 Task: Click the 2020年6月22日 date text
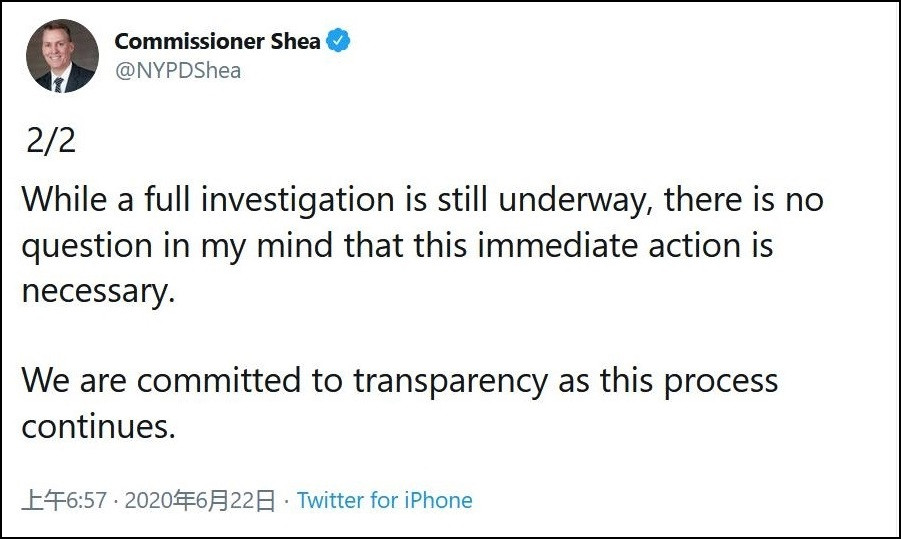[x=200, y=500]
